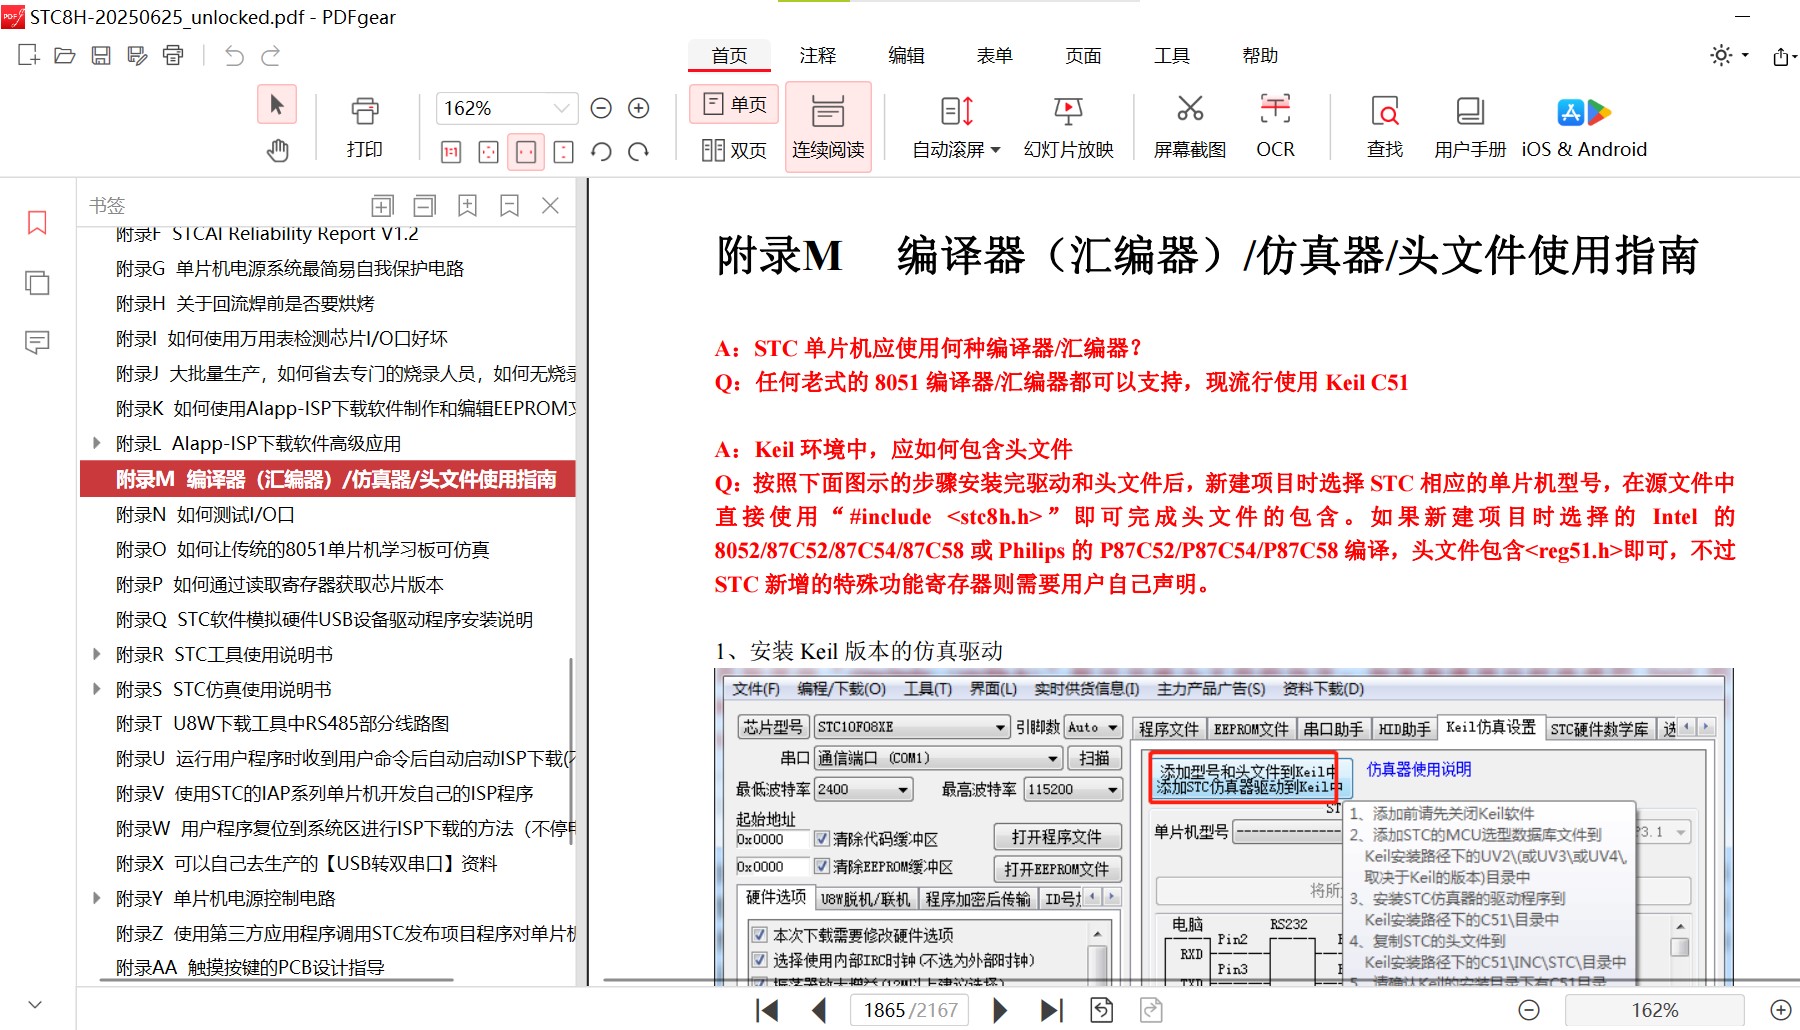1800x1030 pixels.
Task: Expand 附录R STC工具使用说明书 node
Action: pyautogui.click(x=96, y=654)
